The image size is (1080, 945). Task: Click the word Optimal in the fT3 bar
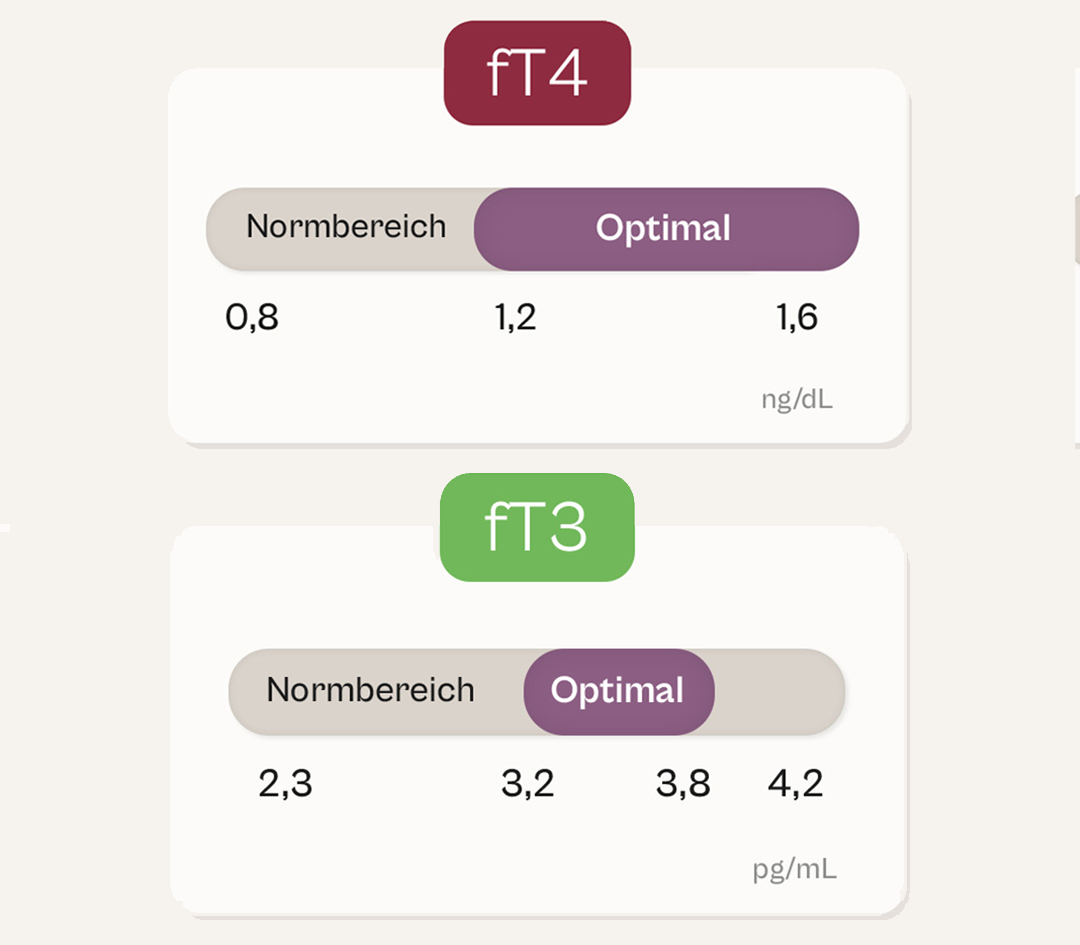(617, 691)
